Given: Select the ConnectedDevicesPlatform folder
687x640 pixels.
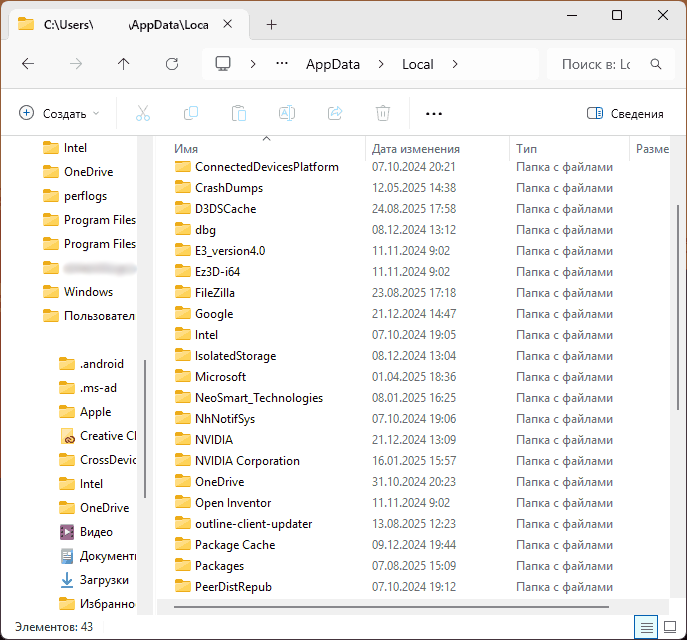Looking at the screenshot, I should coord(256,167).
